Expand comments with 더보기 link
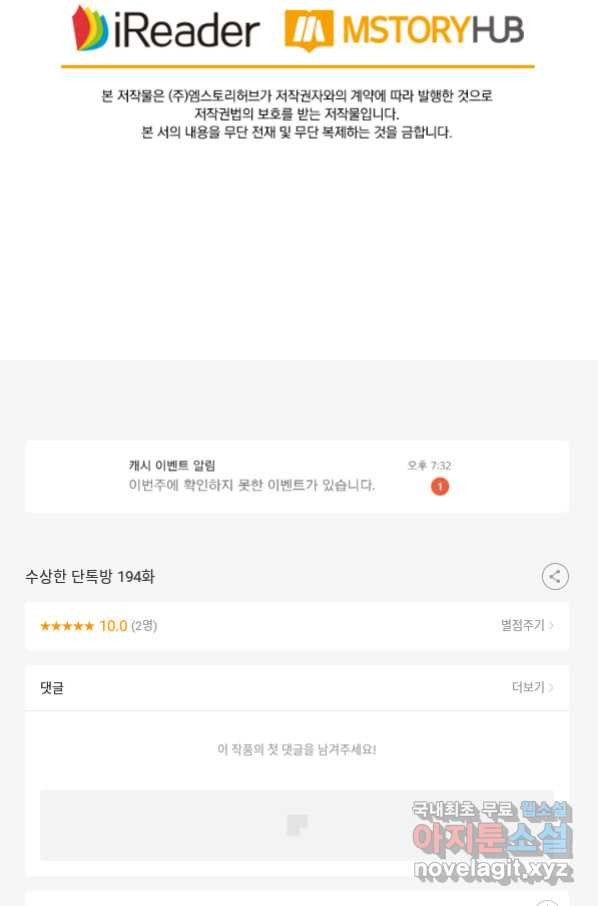The width and height of the screenshot is (598, 906). click(528, 687)
